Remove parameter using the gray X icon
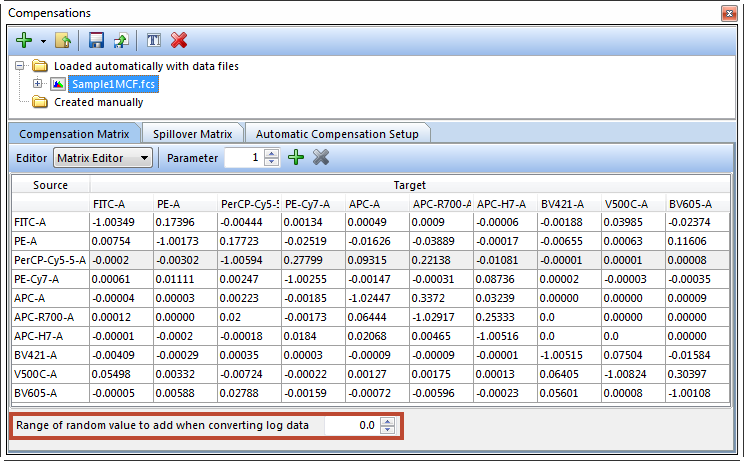 point(321,157)
